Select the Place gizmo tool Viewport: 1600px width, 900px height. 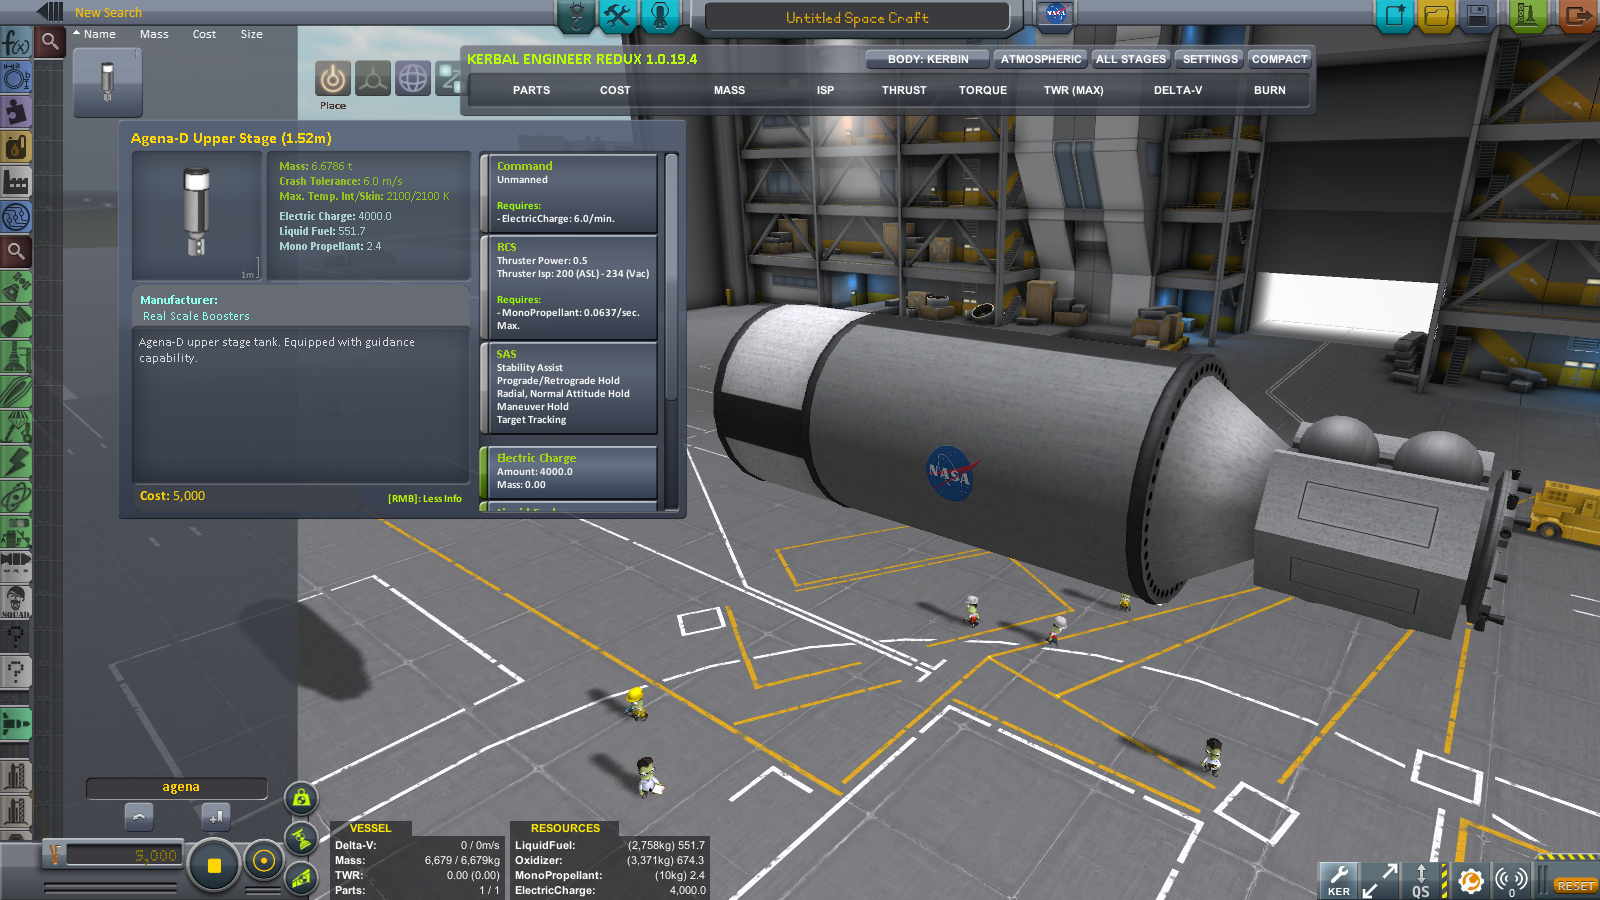333,79
